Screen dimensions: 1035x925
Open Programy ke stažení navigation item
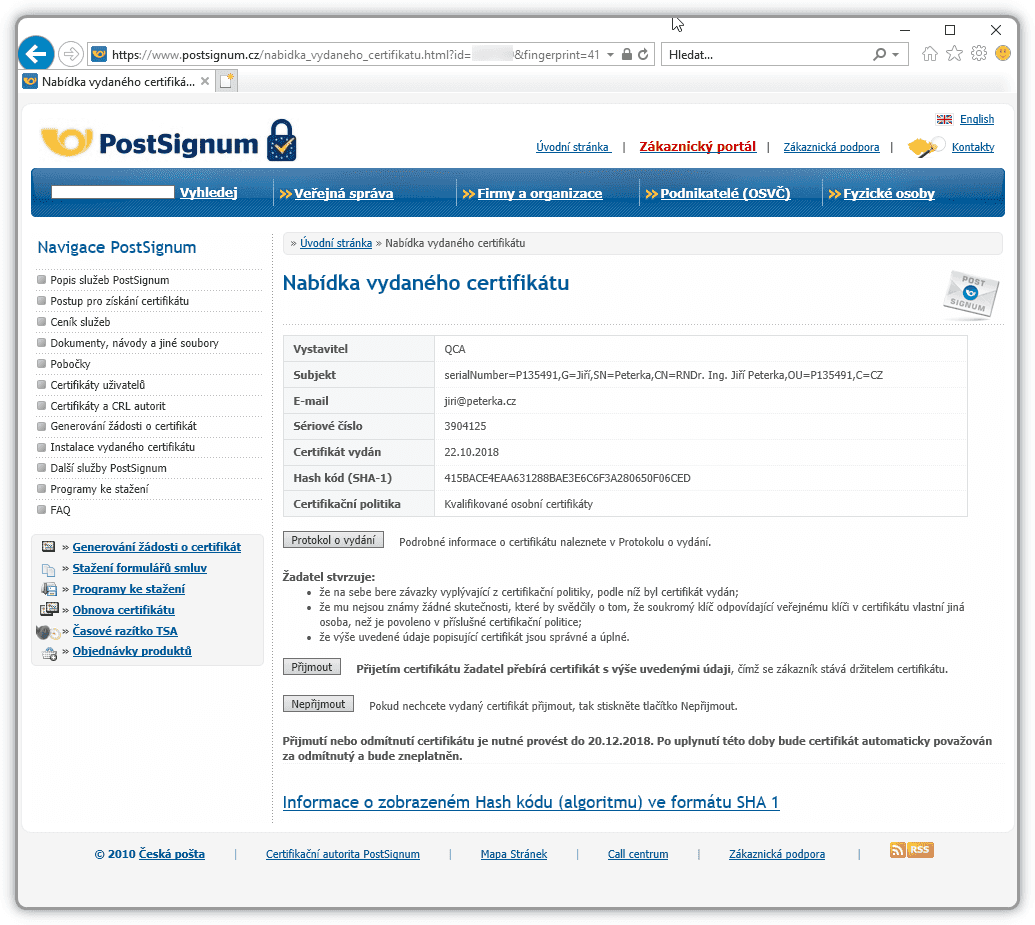pyautogui.click(x=99, y=489)
